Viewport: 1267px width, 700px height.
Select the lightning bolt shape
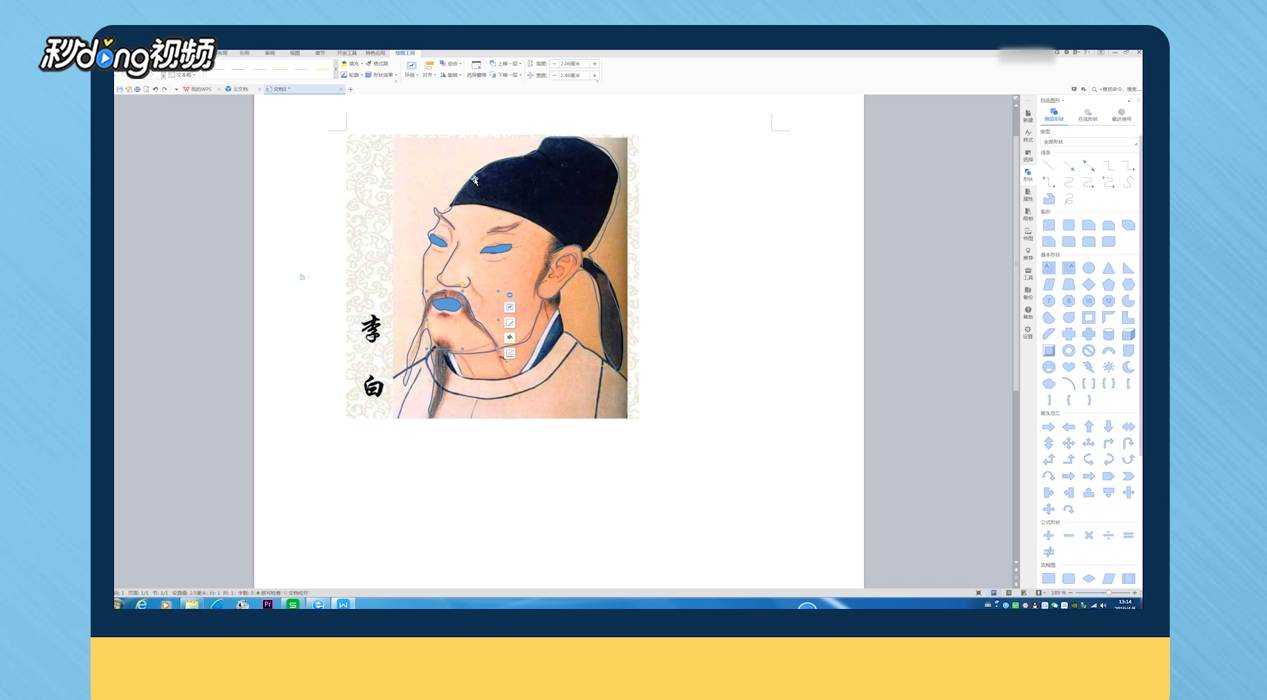coord(1088,367)
